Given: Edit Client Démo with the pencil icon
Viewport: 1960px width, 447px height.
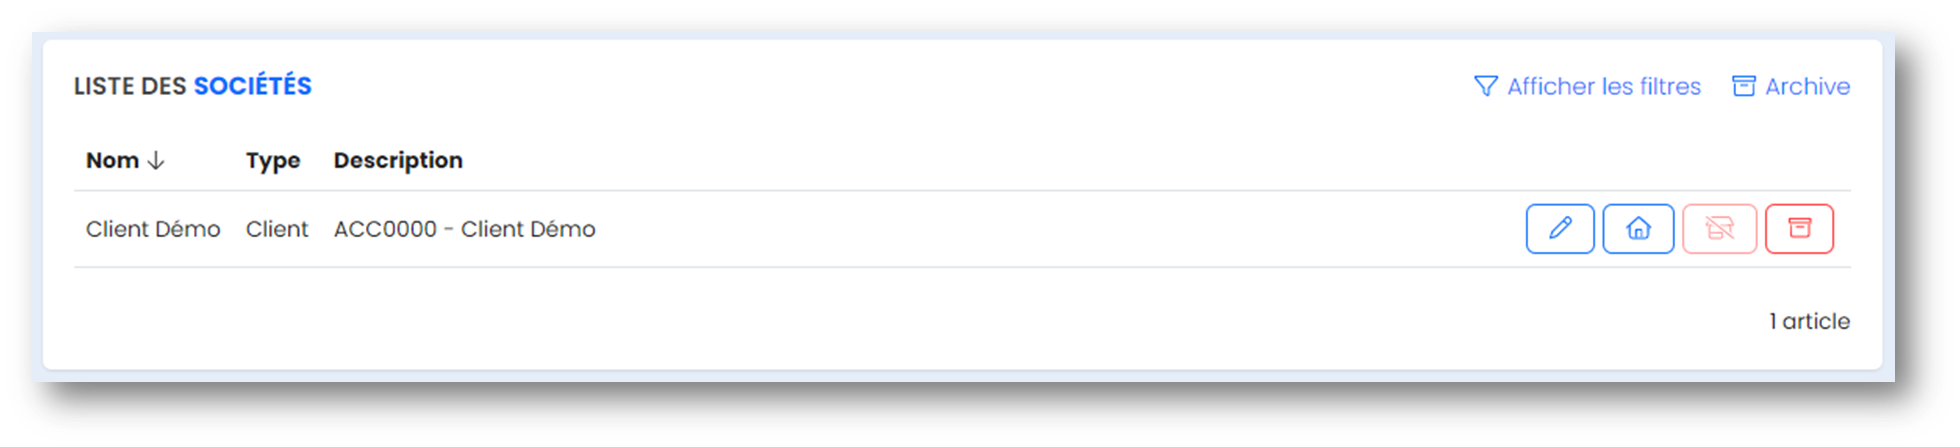Looking at the screenshot, I should click(x=1560, y=229).
